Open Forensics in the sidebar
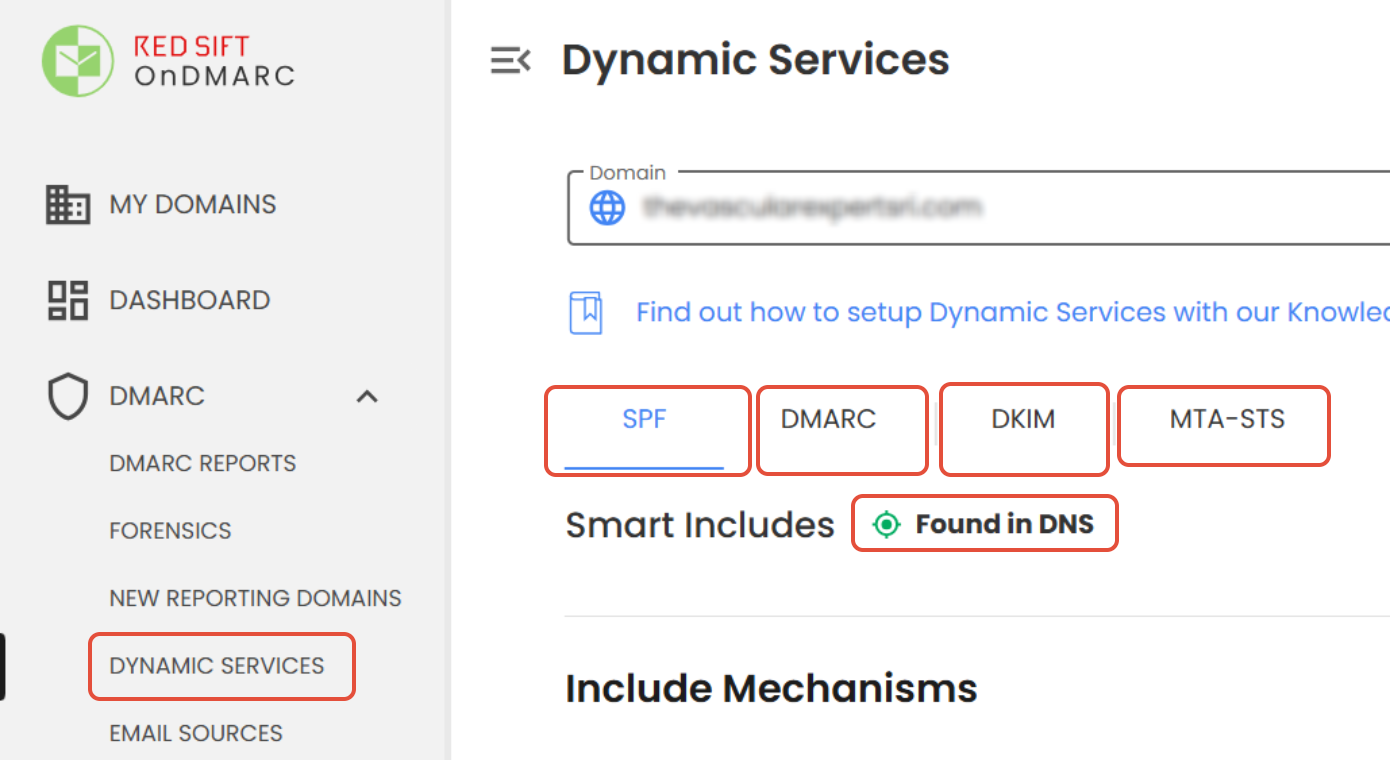1390x760 pixels. (x=170, y=531)
